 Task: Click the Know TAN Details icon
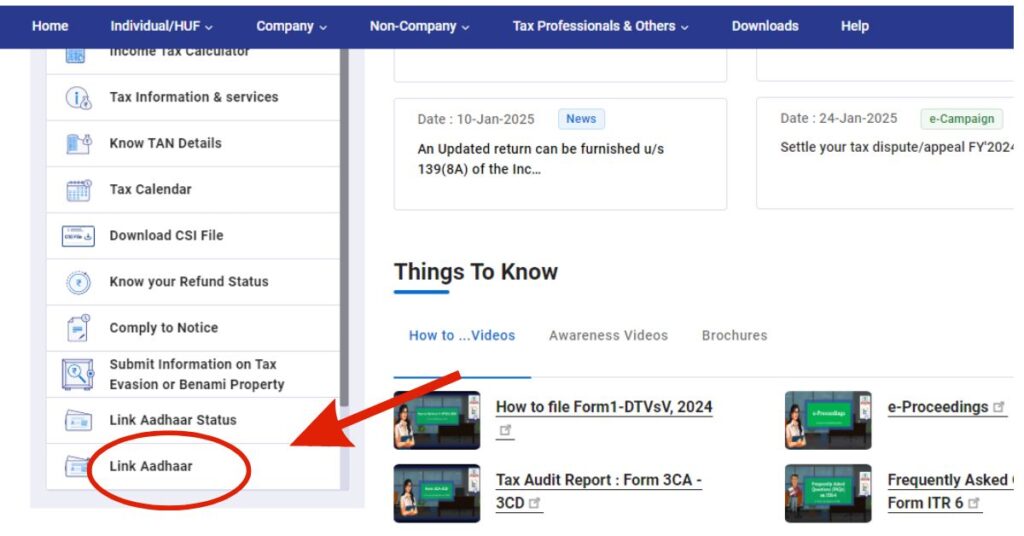click(x=78, y=144)
